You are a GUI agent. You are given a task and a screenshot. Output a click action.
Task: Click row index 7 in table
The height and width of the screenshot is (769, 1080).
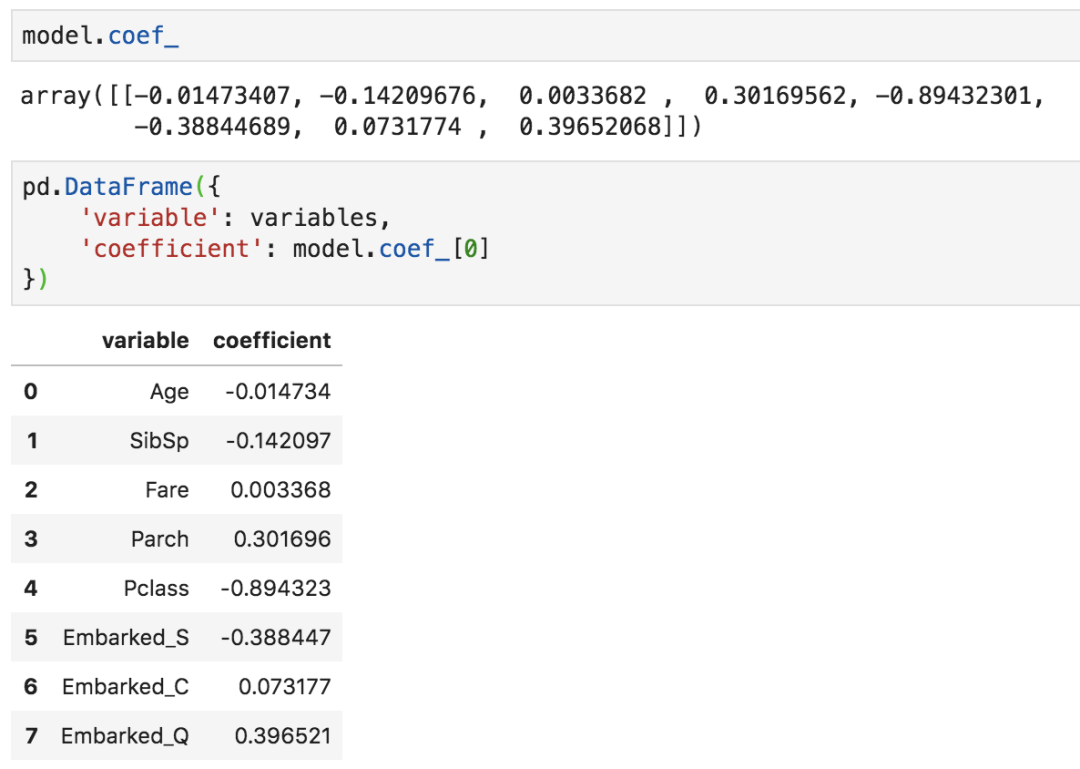tap(31, 736)
